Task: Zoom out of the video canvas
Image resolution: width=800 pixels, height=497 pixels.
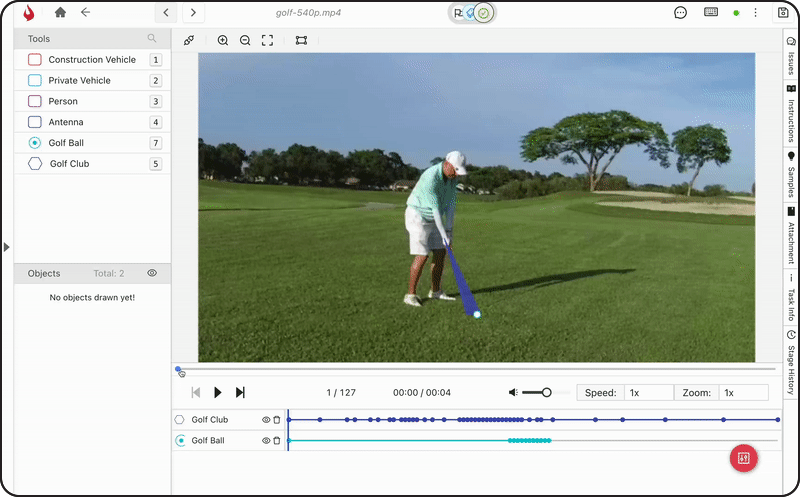Action: pos(245,41)
